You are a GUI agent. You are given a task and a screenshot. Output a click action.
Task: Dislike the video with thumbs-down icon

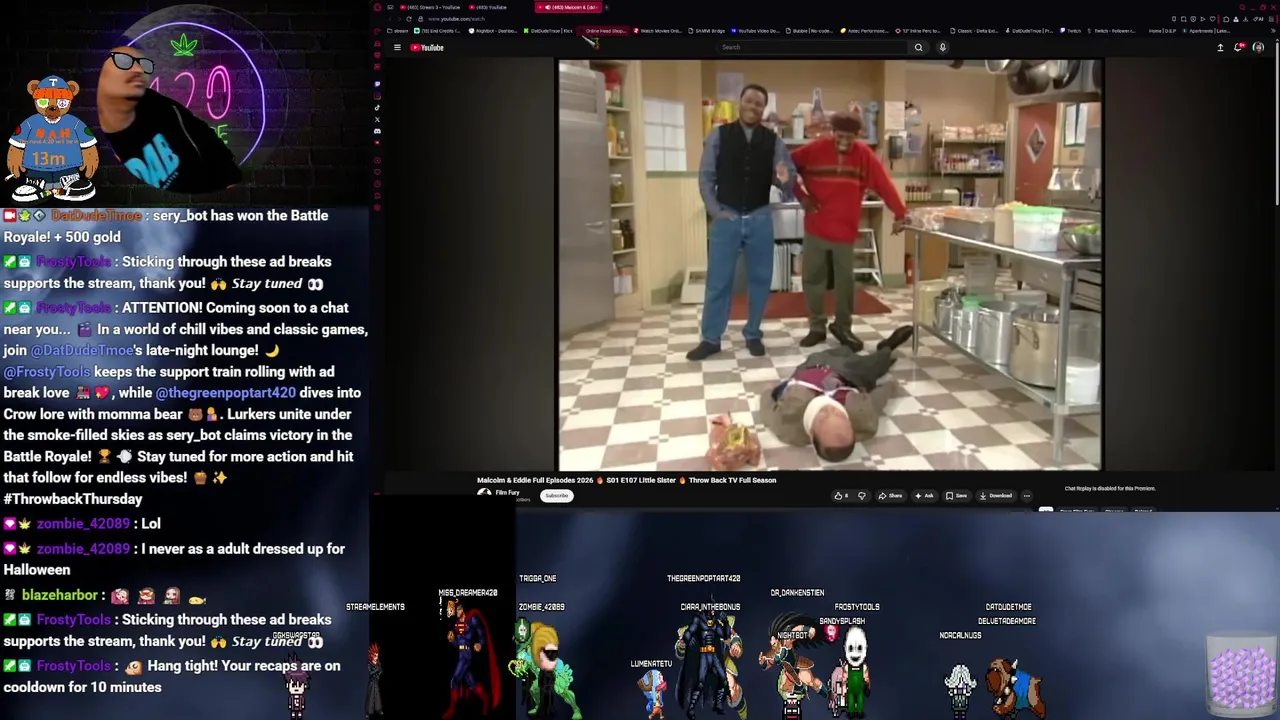[x=862, y=495]
